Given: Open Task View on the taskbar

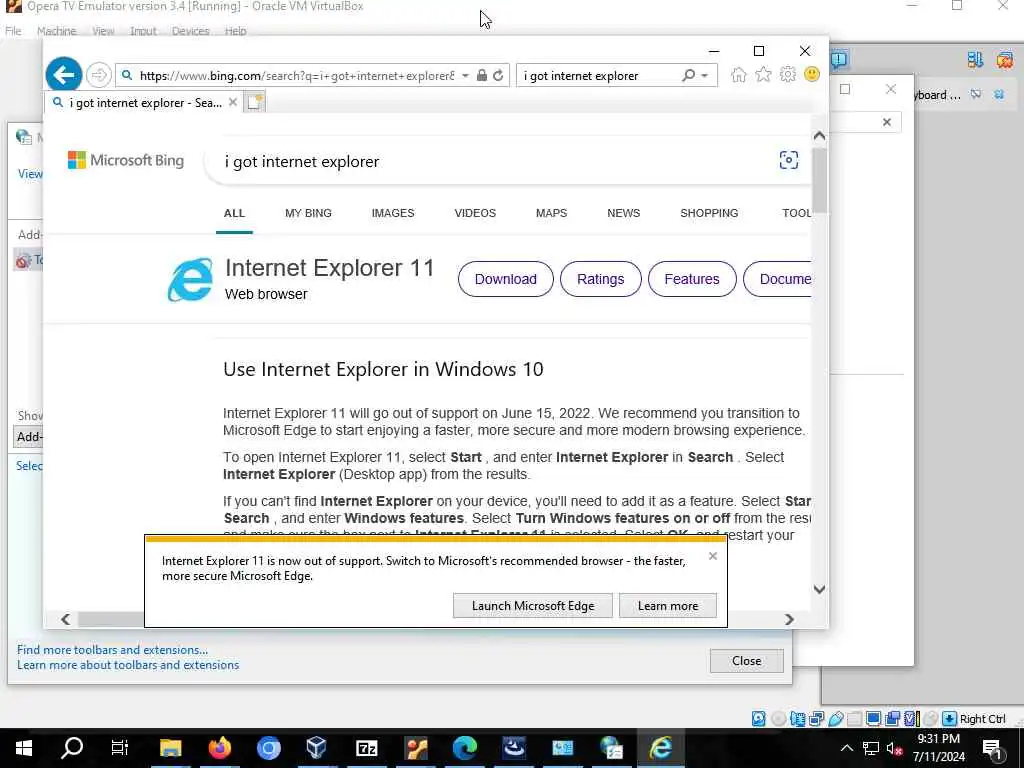Looking at the screenshot, I should [120, 748].
